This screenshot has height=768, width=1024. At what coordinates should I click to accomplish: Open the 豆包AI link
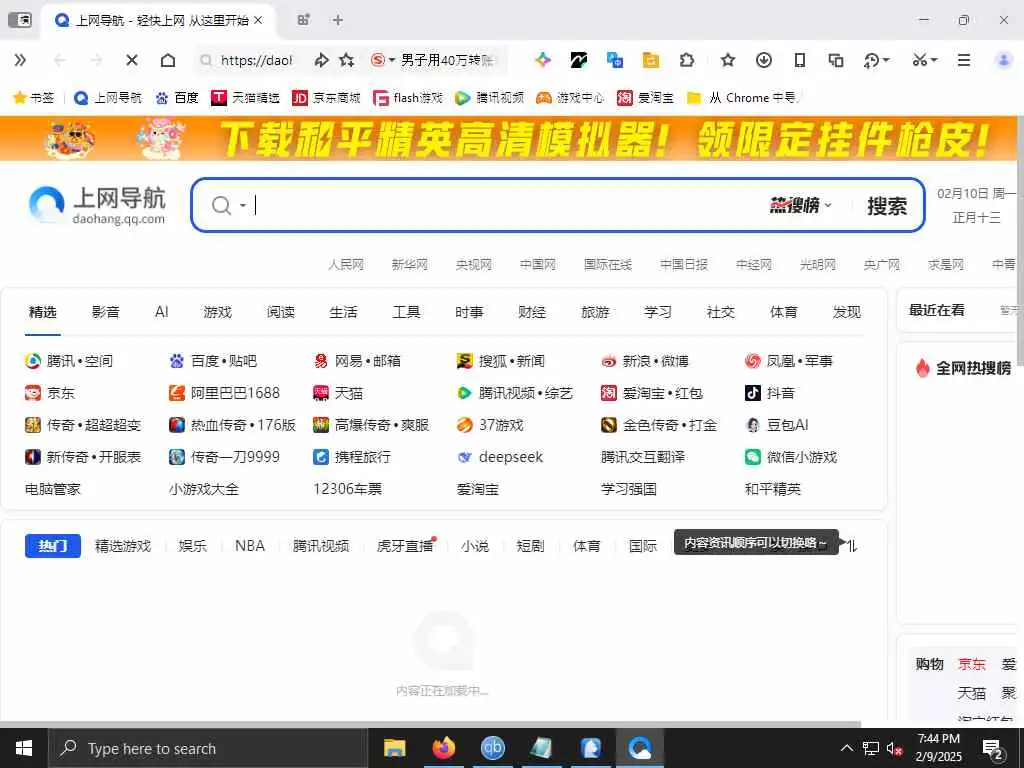click(x=777, y=425)
